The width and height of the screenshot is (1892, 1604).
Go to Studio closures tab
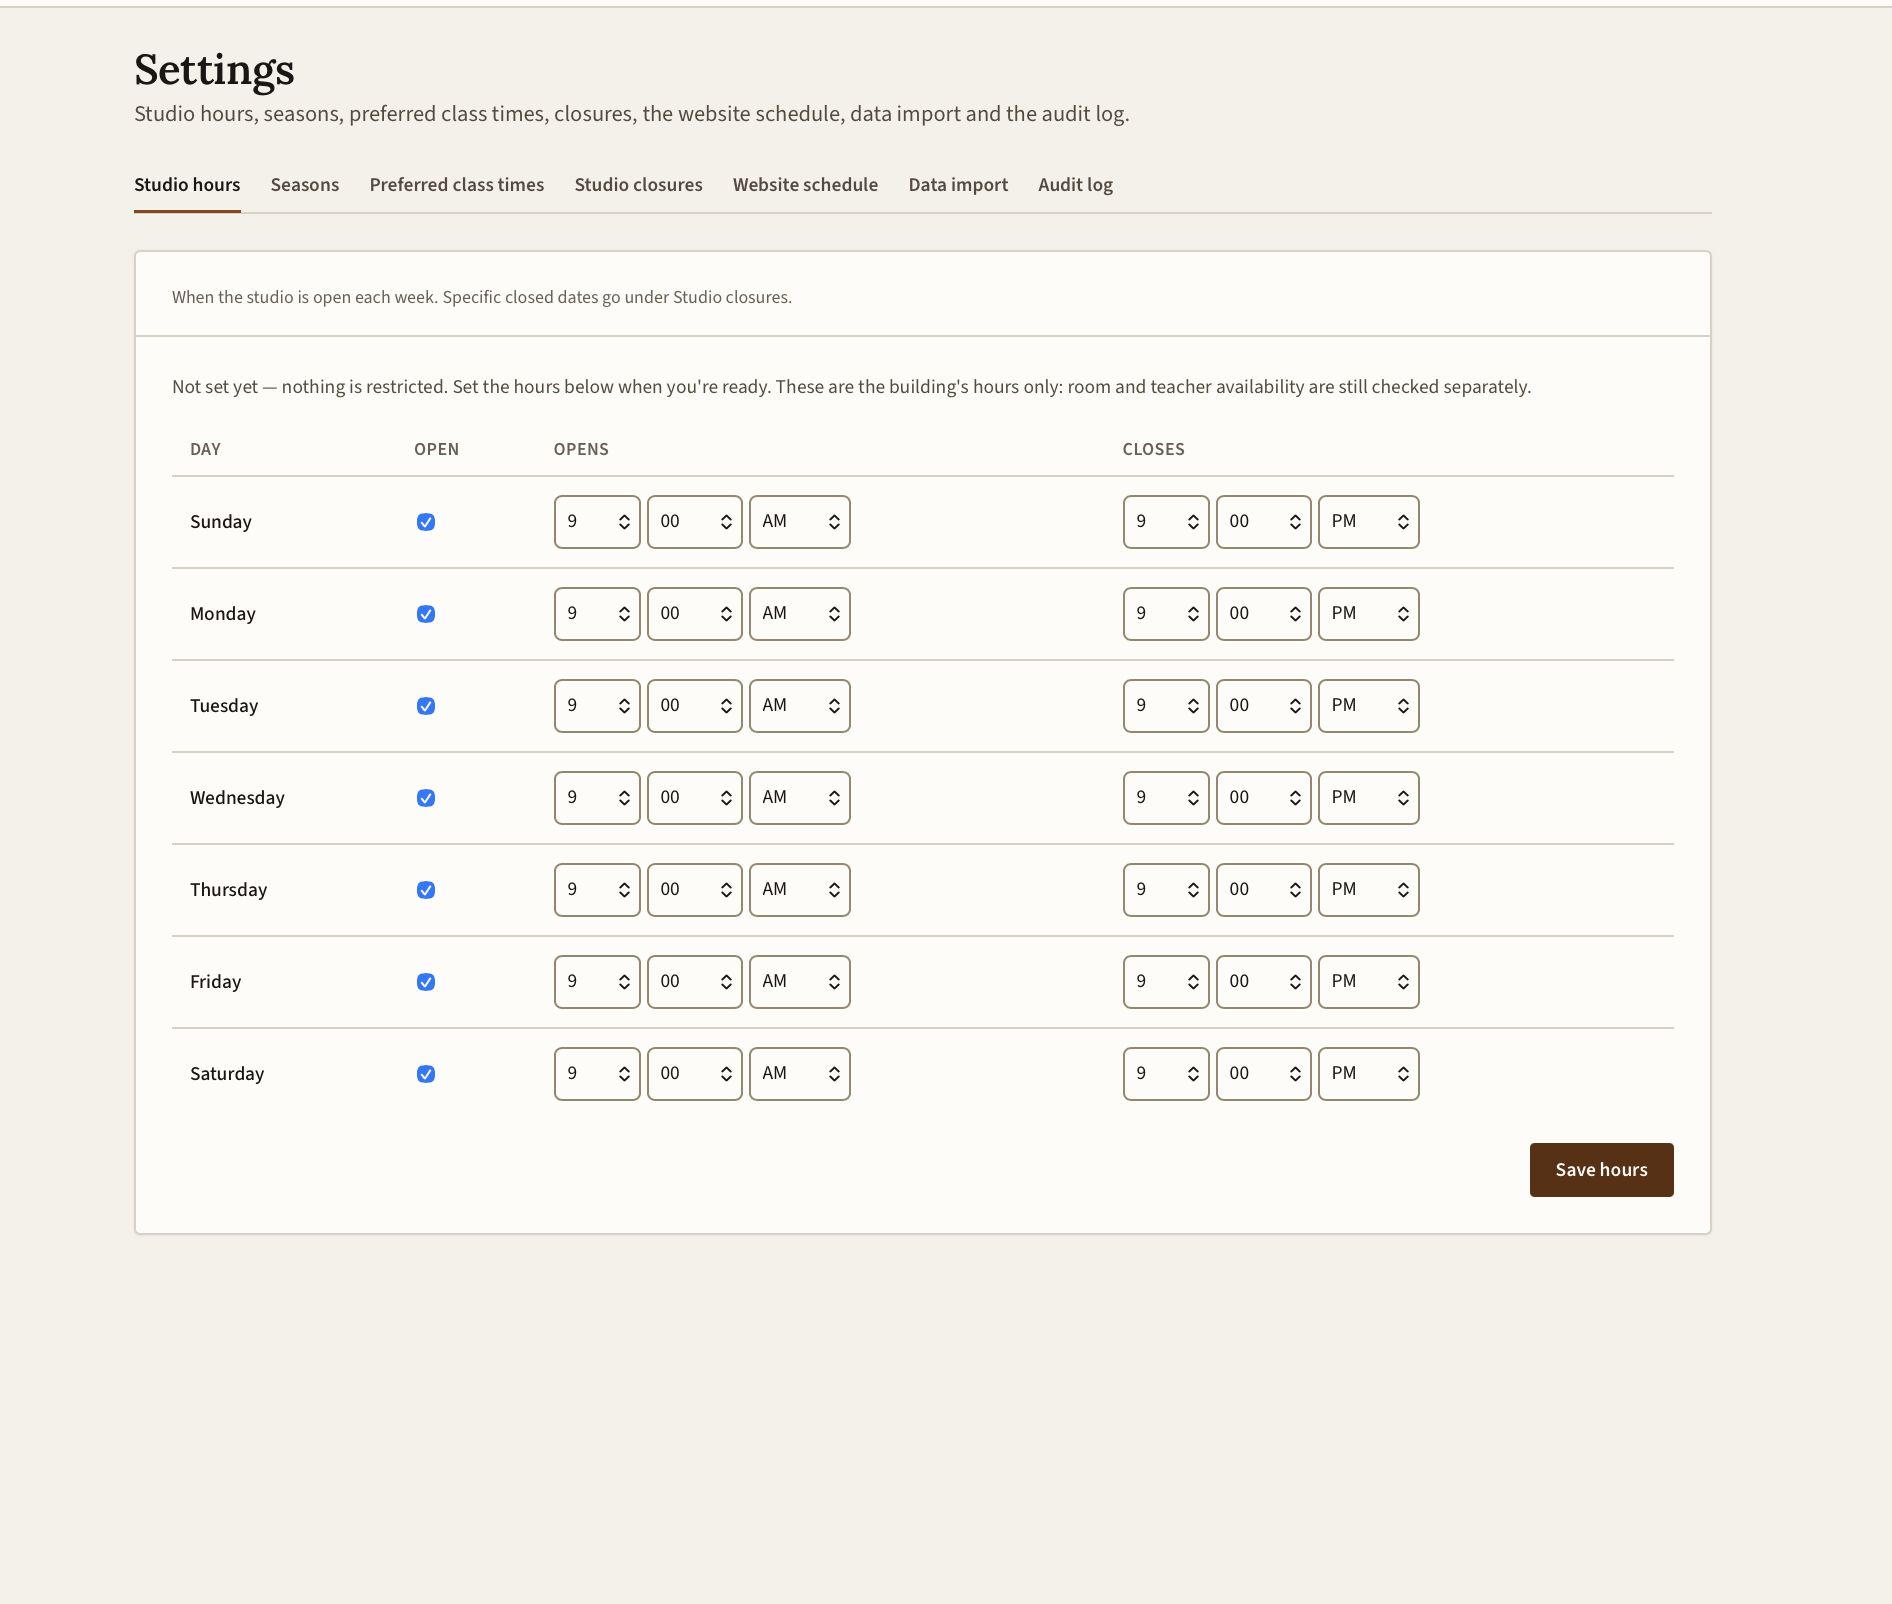pyautogui.click(x=639, y=185)
